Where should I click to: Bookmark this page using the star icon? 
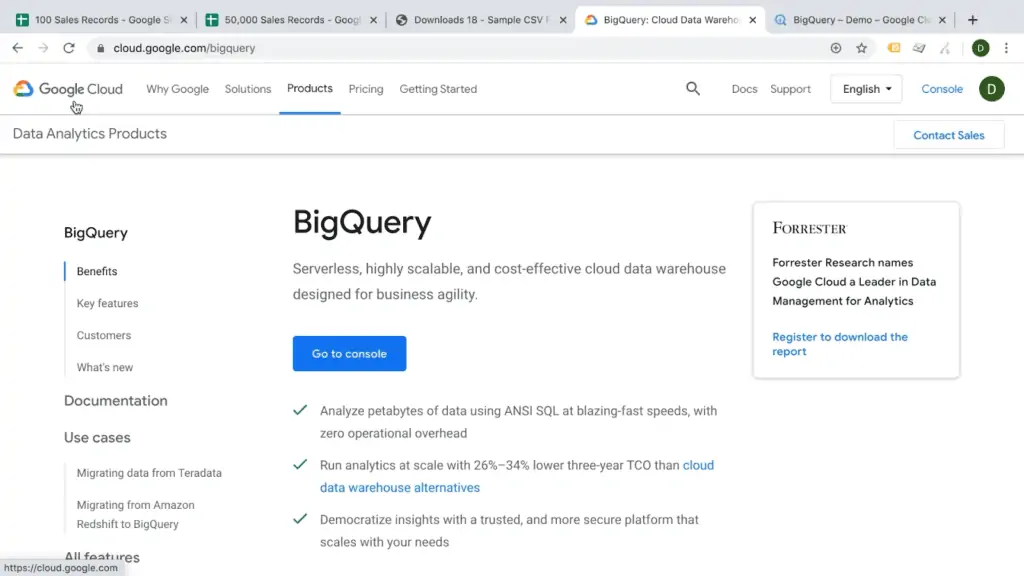(x=861, y=48)
